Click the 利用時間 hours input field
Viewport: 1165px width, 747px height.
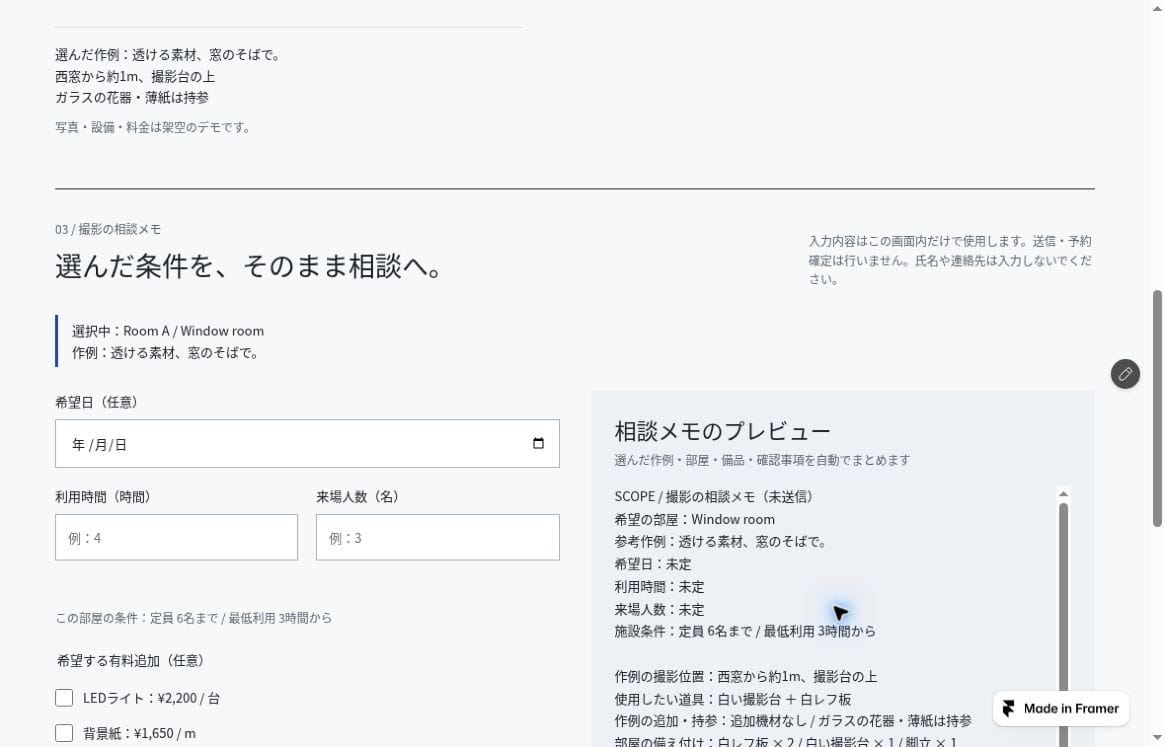point(176,537)
